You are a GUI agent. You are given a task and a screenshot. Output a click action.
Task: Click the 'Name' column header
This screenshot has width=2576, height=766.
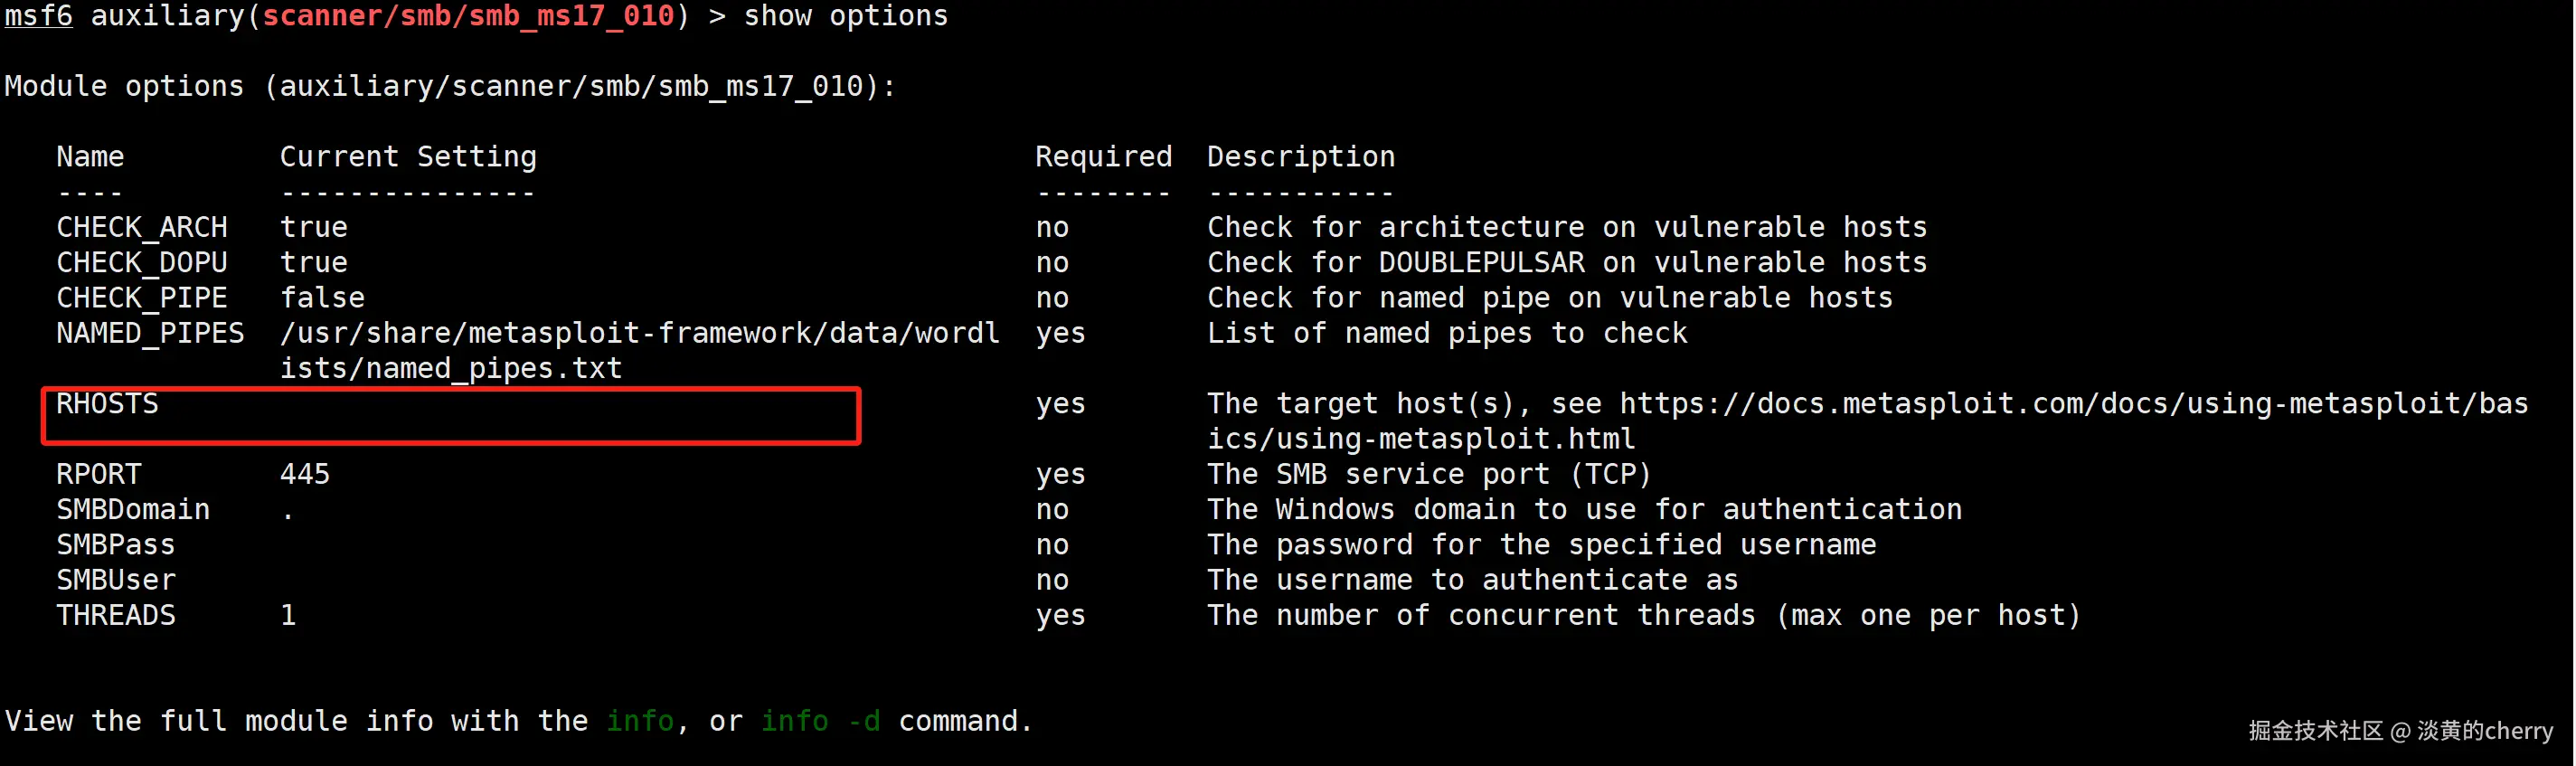pyautogui.click(x=90, y=157)
